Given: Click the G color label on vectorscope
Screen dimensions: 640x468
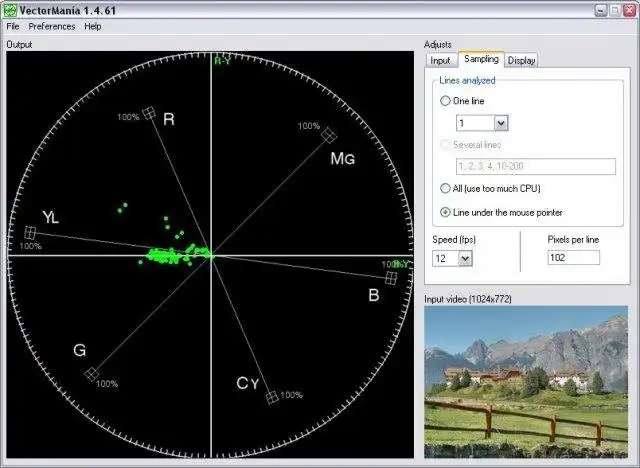Looking at the screenshot, I should click(80, 350).
